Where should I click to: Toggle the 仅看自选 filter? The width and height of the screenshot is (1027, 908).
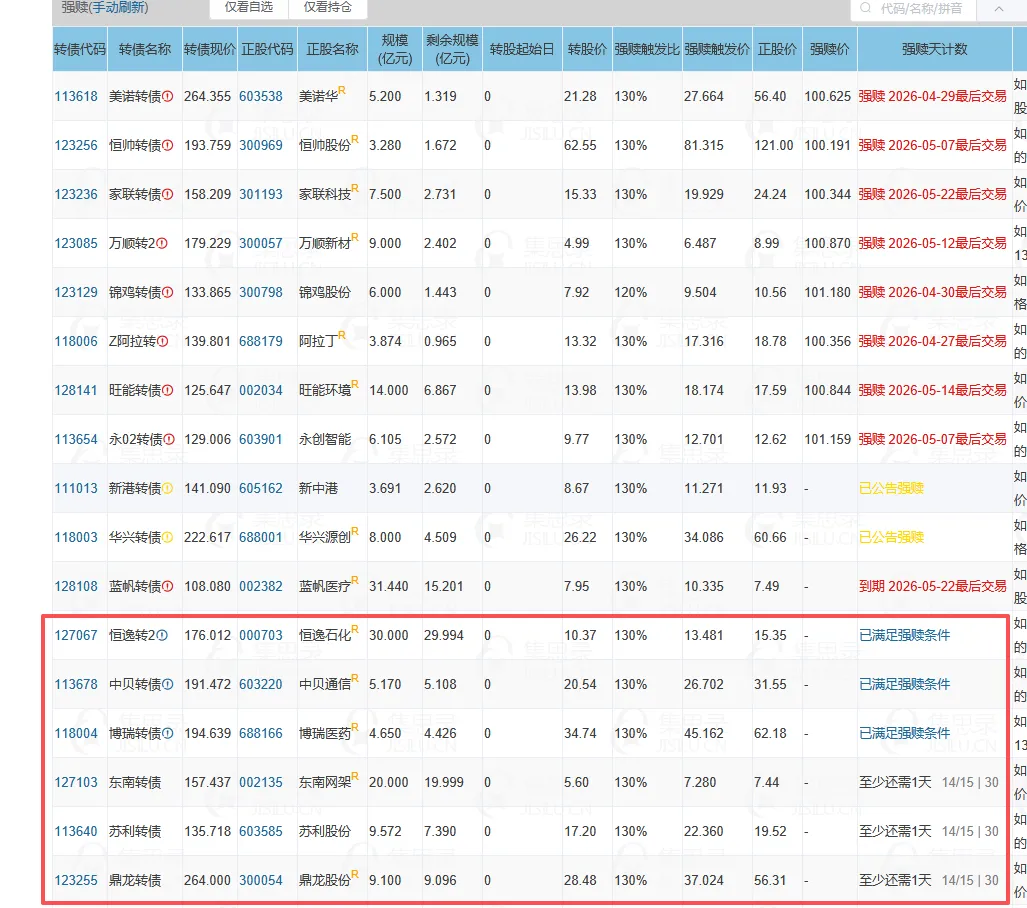point(249,8)
